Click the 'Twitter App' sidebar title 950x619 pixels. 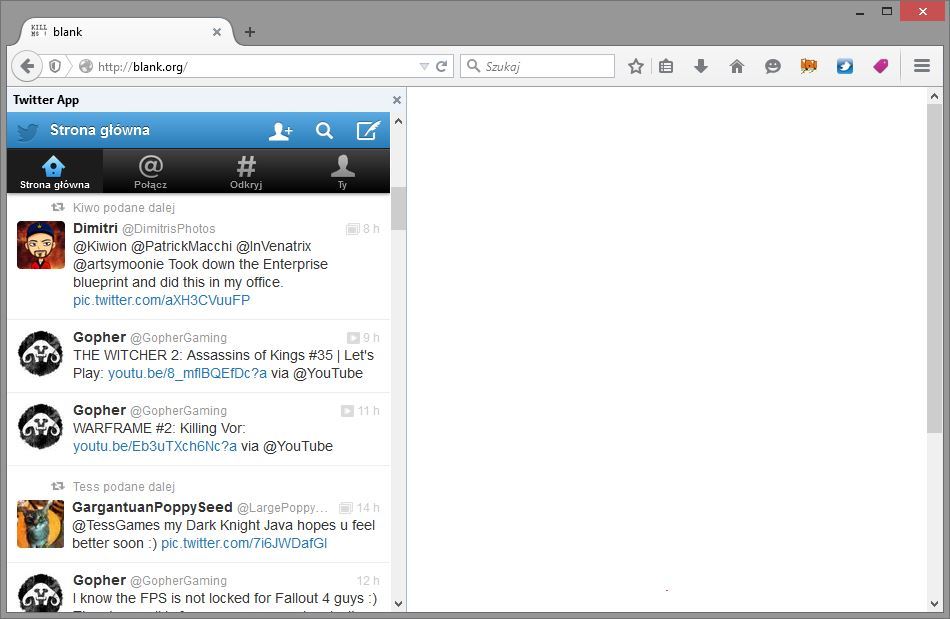click(46, 100)
